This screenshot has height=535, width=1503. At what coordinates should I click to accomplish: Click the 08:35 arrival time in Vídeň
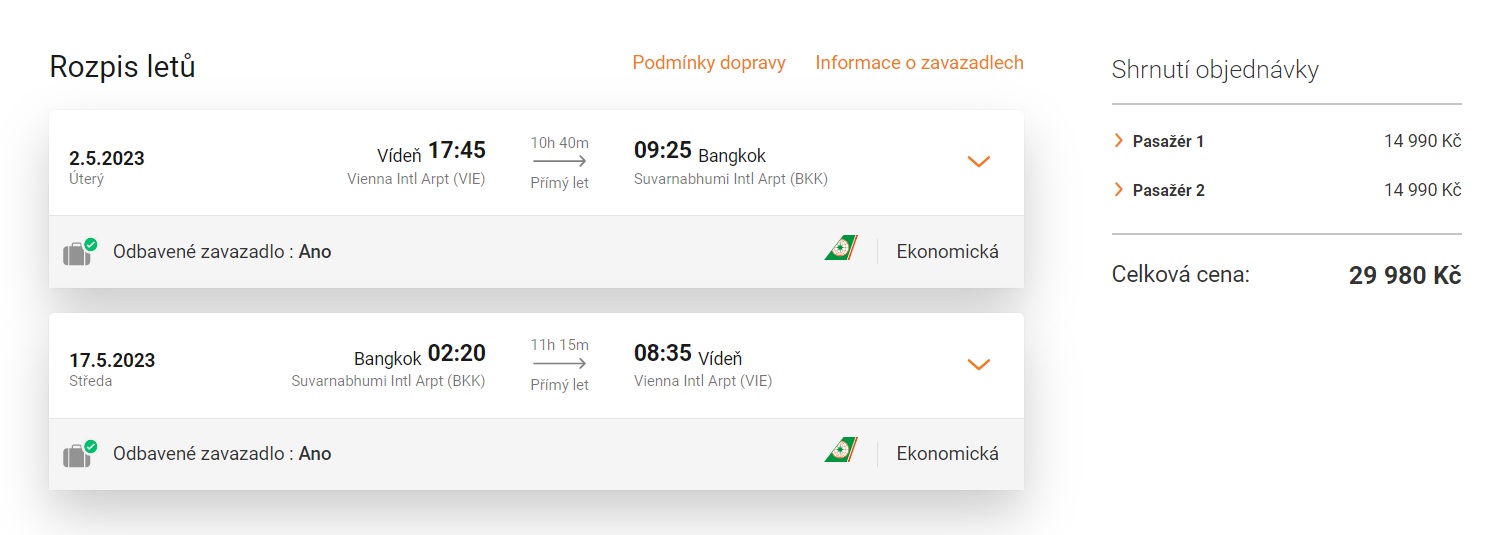(x=663, y=354)
